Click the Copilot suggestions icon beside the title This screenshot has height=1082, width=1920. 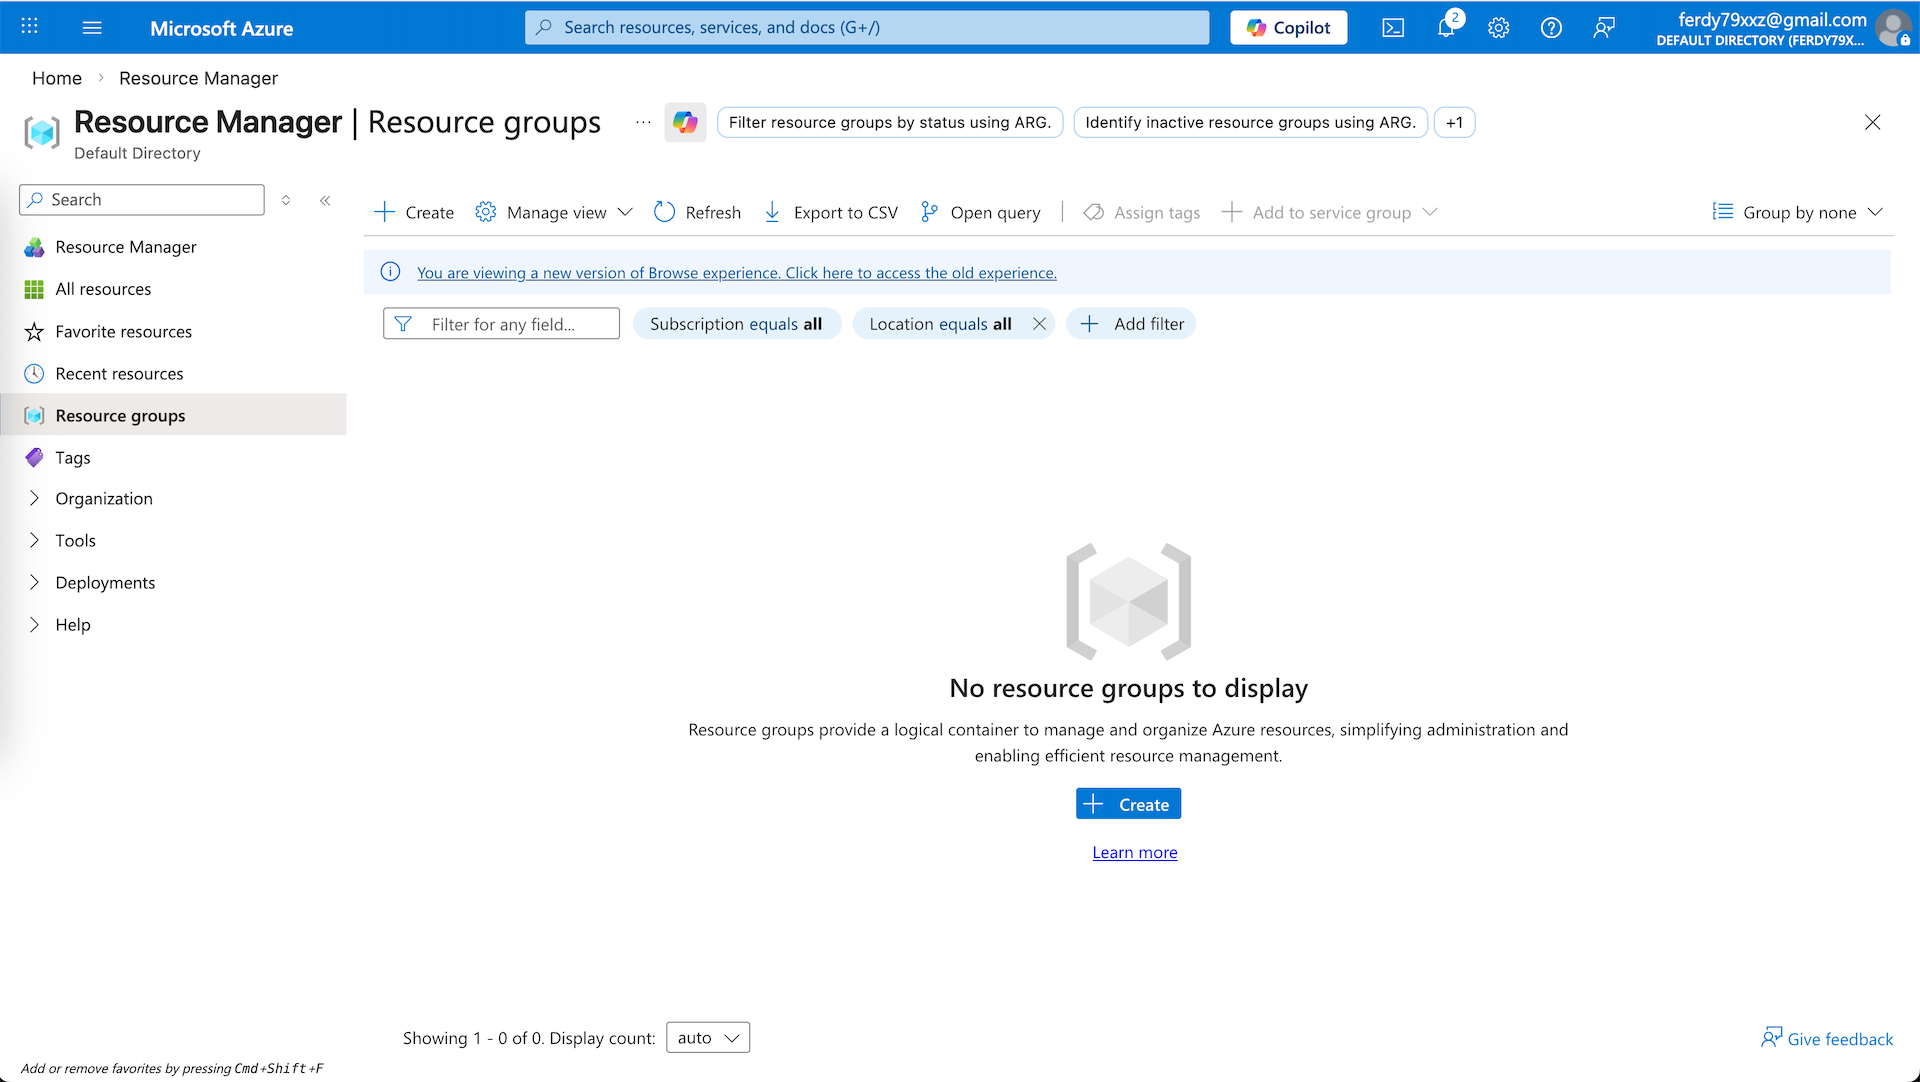[x=685, y=123]
